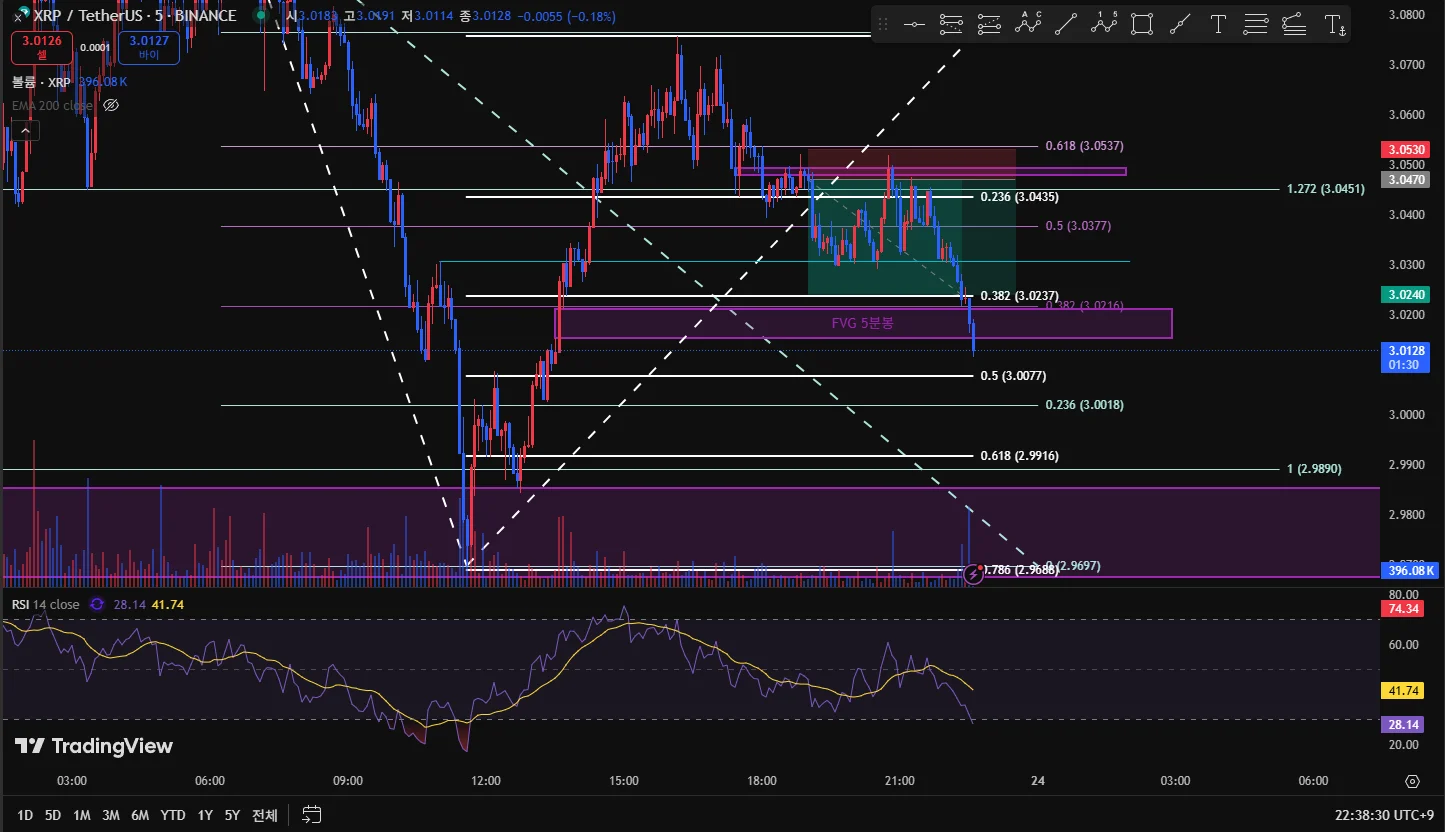Viewport: 1445px width, 832px height.
Task: Select the Text annotation tool
Action: [1218, 24]
